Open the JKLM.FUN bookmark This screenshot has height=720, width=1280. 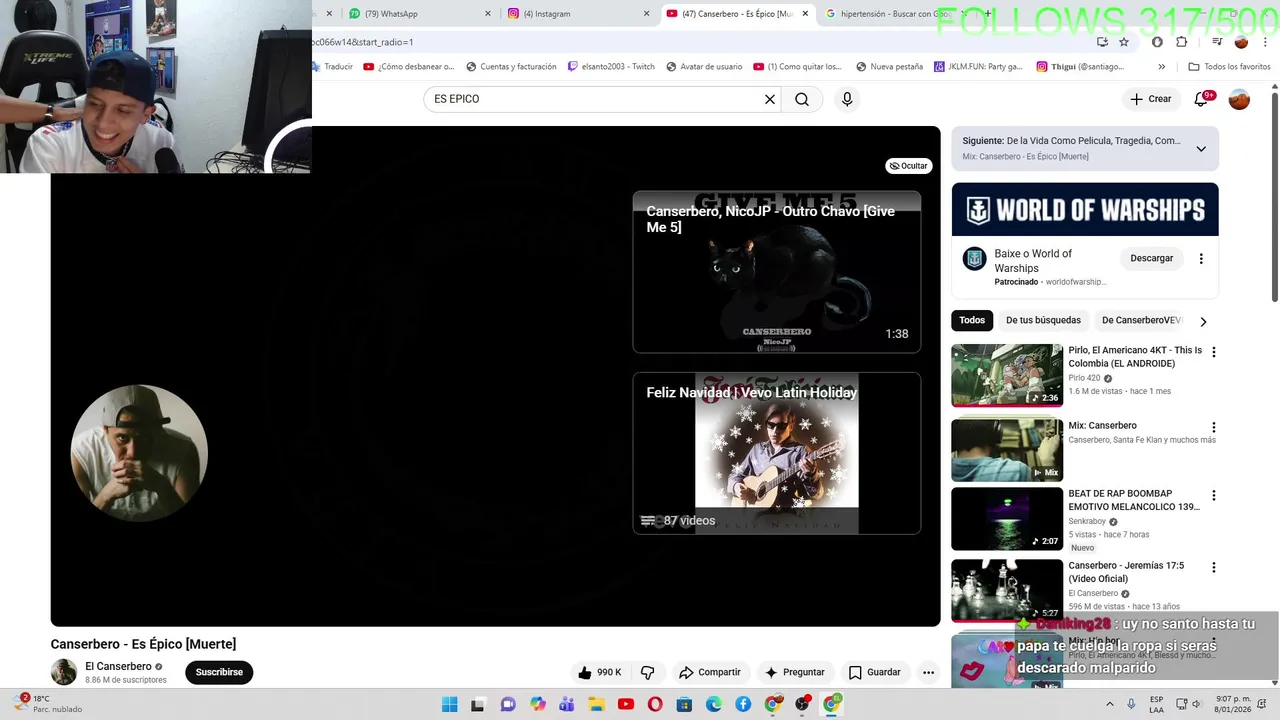click(978, 67)
